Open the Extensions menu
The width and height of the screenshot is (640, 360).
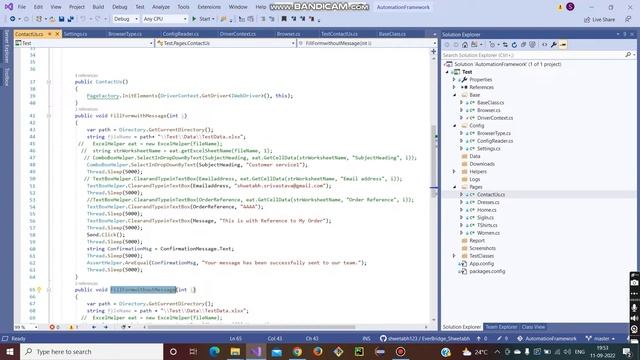point(209,7)
